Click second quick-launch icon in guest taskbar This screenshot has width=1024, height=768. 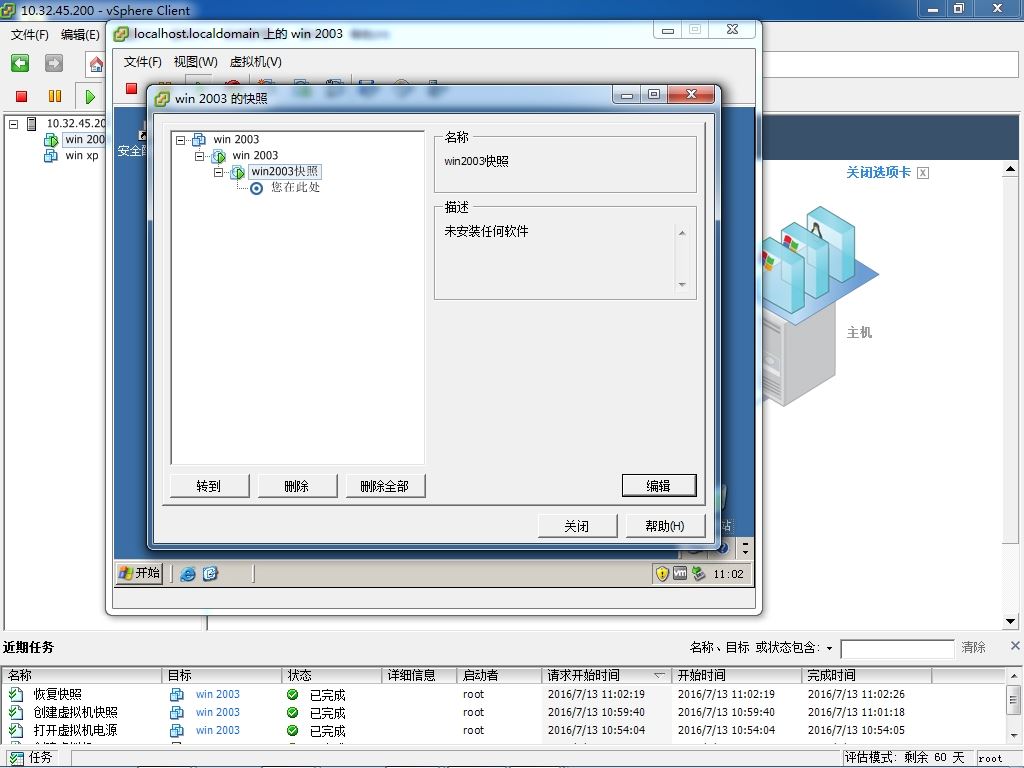(210, 574)
